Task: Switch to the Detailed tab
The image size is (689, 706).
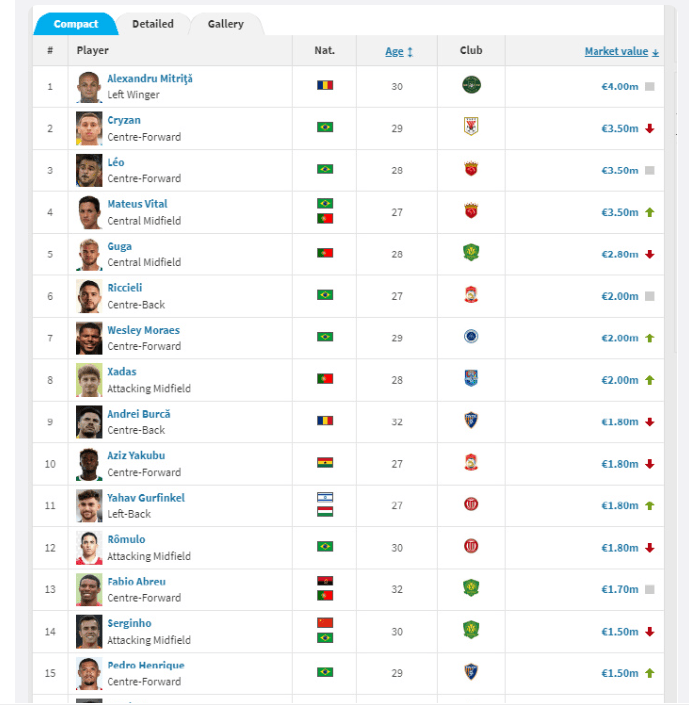Action: click(x=152, y=24)
